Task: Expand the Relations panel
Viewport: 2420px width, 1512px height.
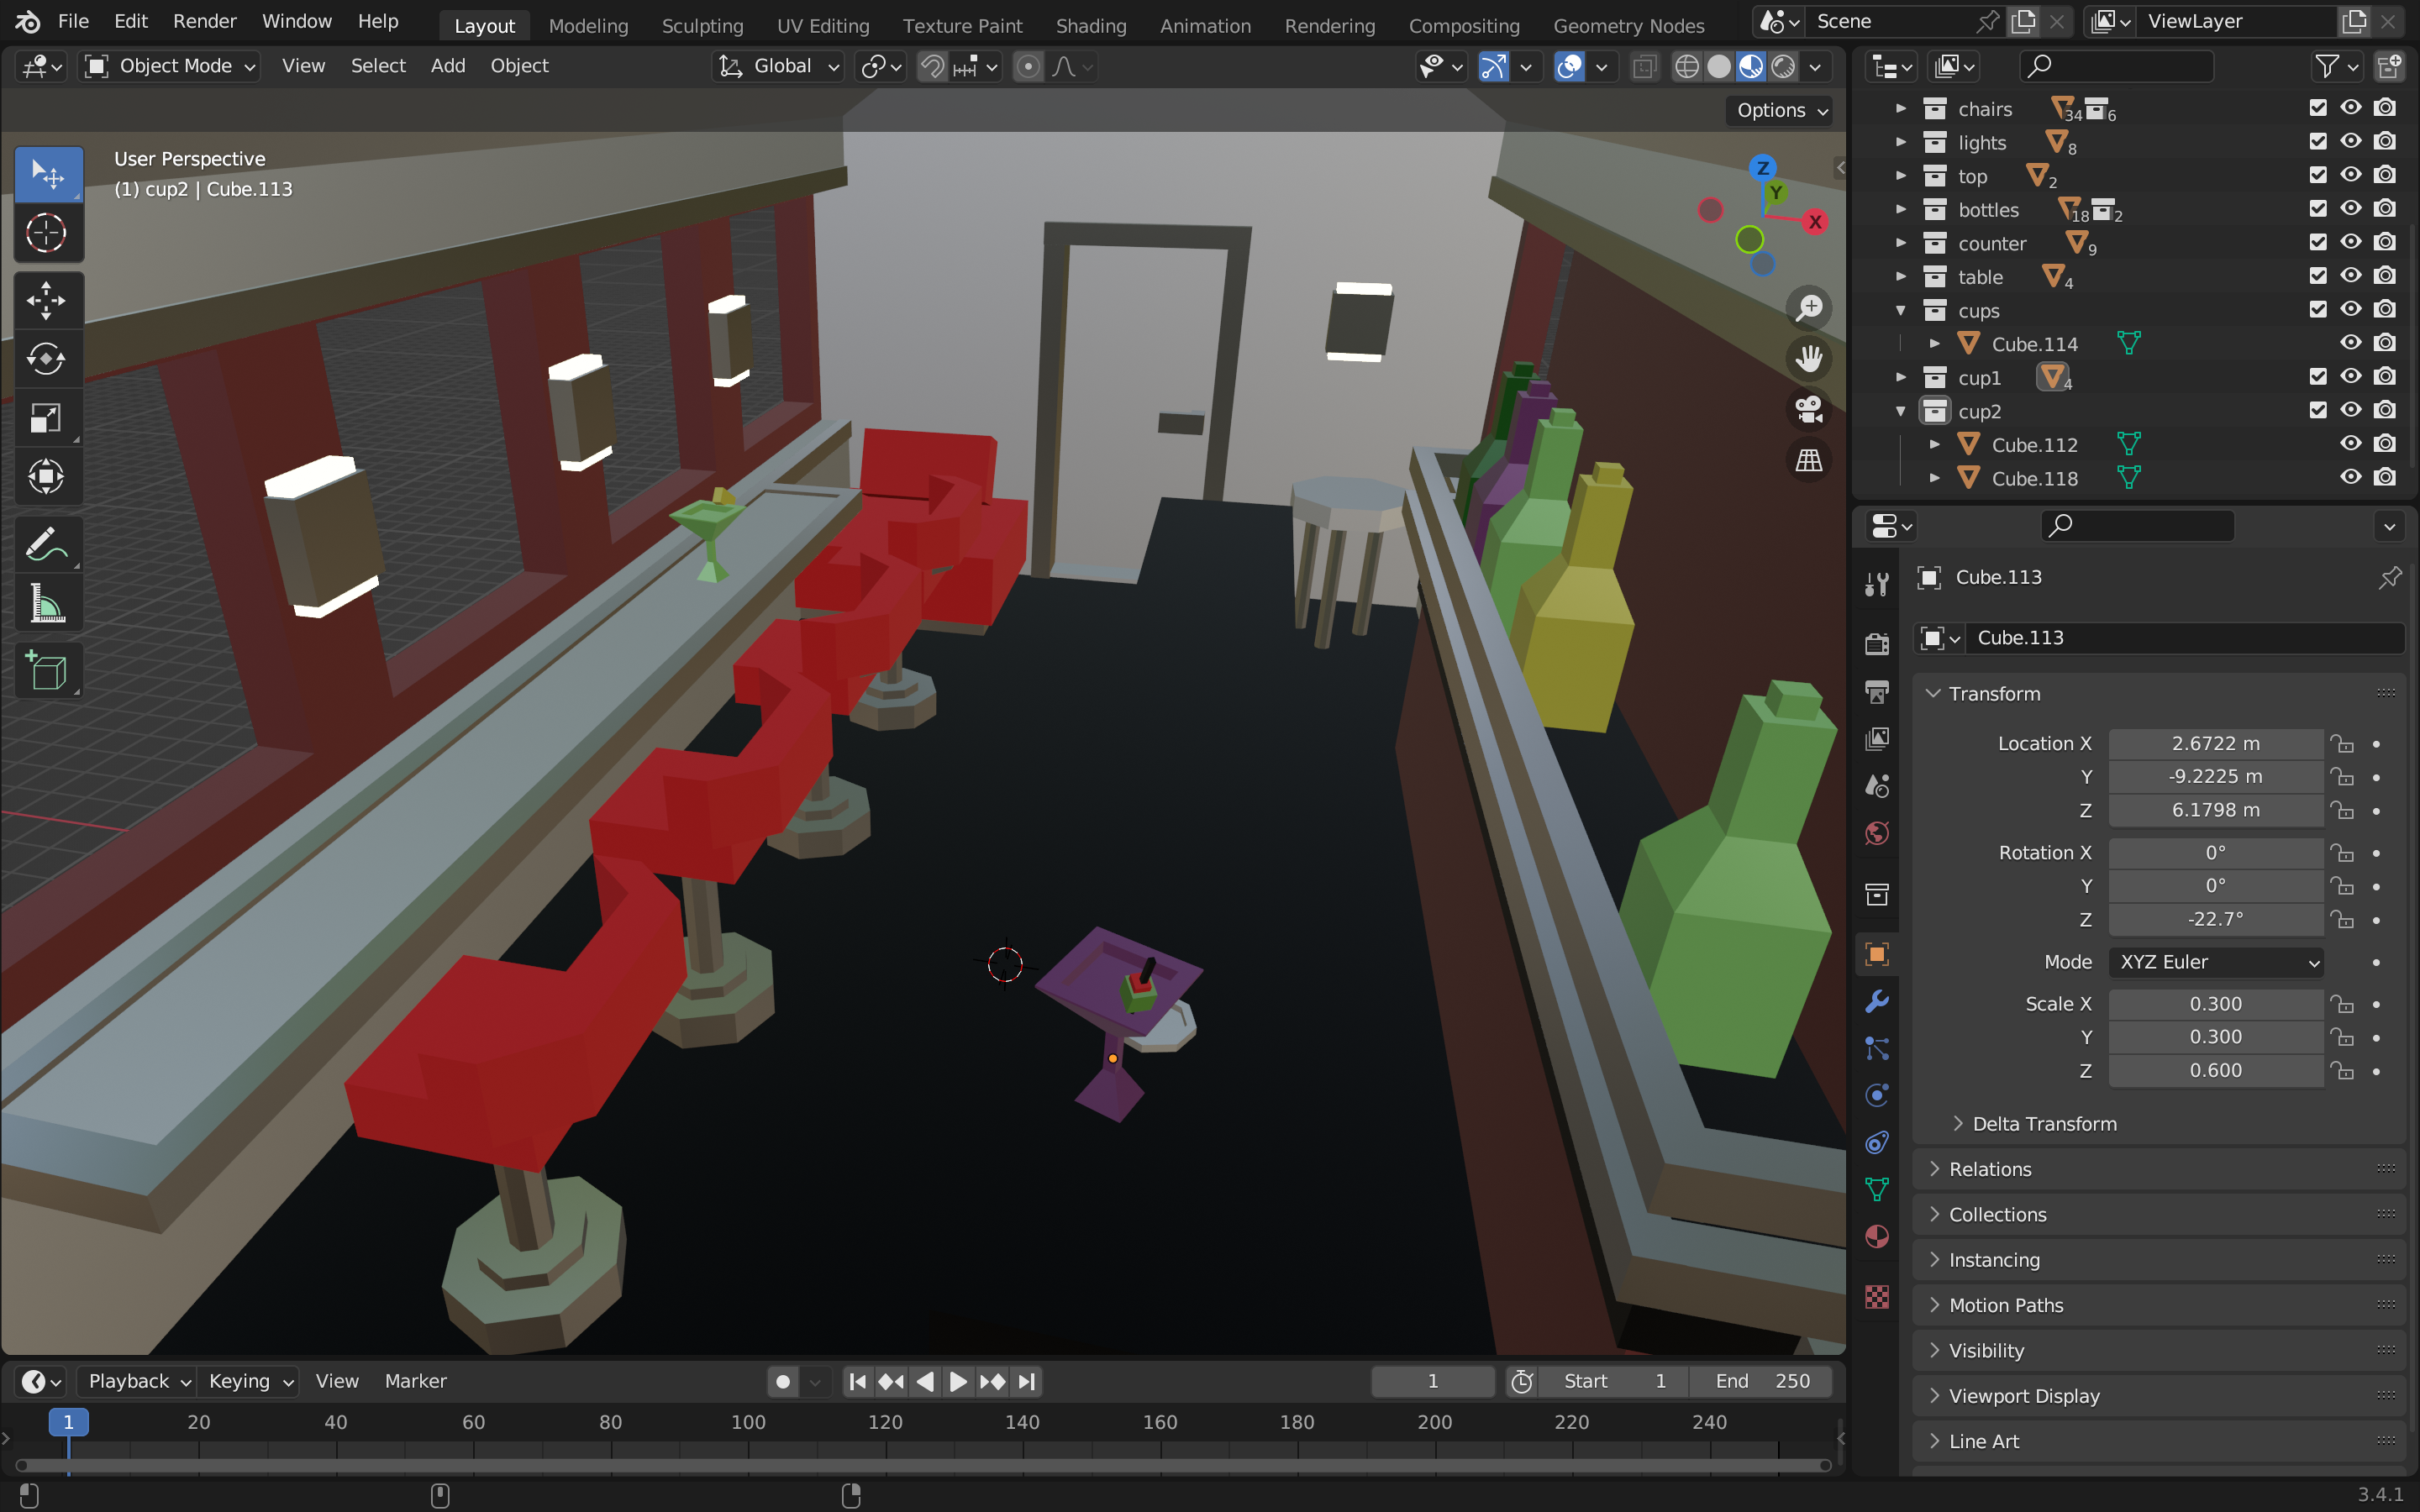Action: tap(1990, 1169)
